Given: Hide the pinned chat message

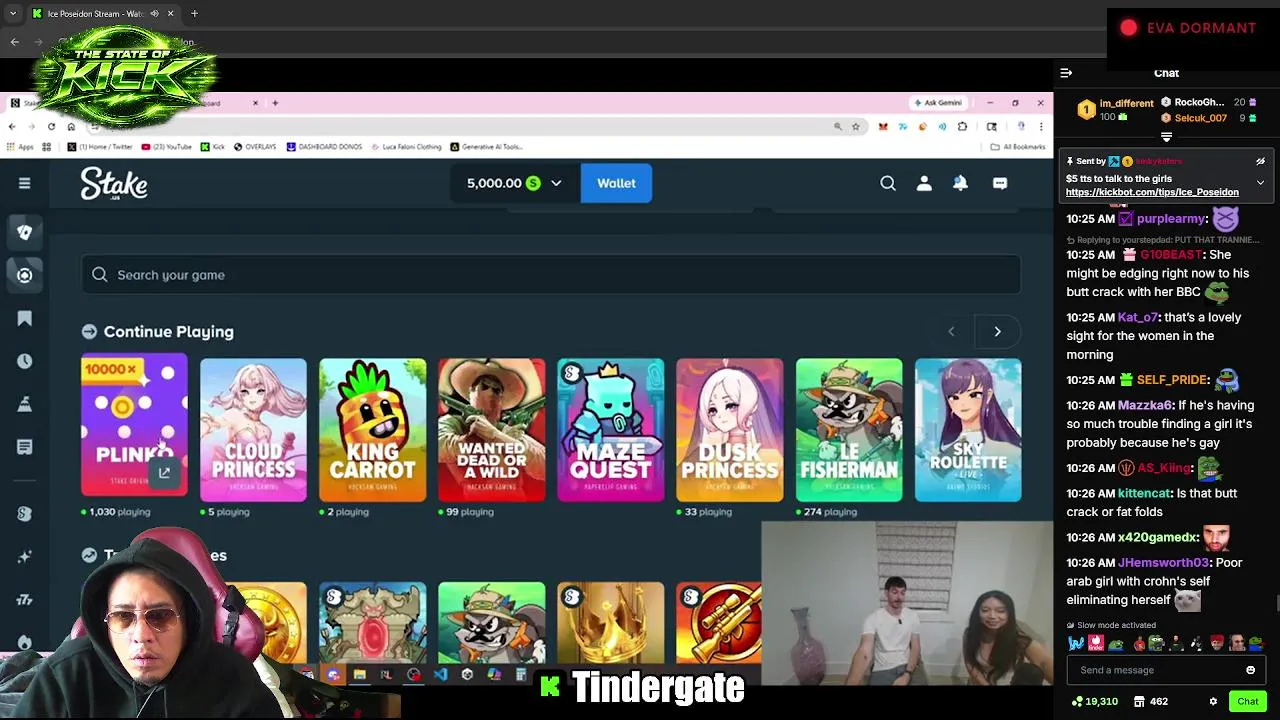Looking at the screenshot, I should coord(1260,161).
